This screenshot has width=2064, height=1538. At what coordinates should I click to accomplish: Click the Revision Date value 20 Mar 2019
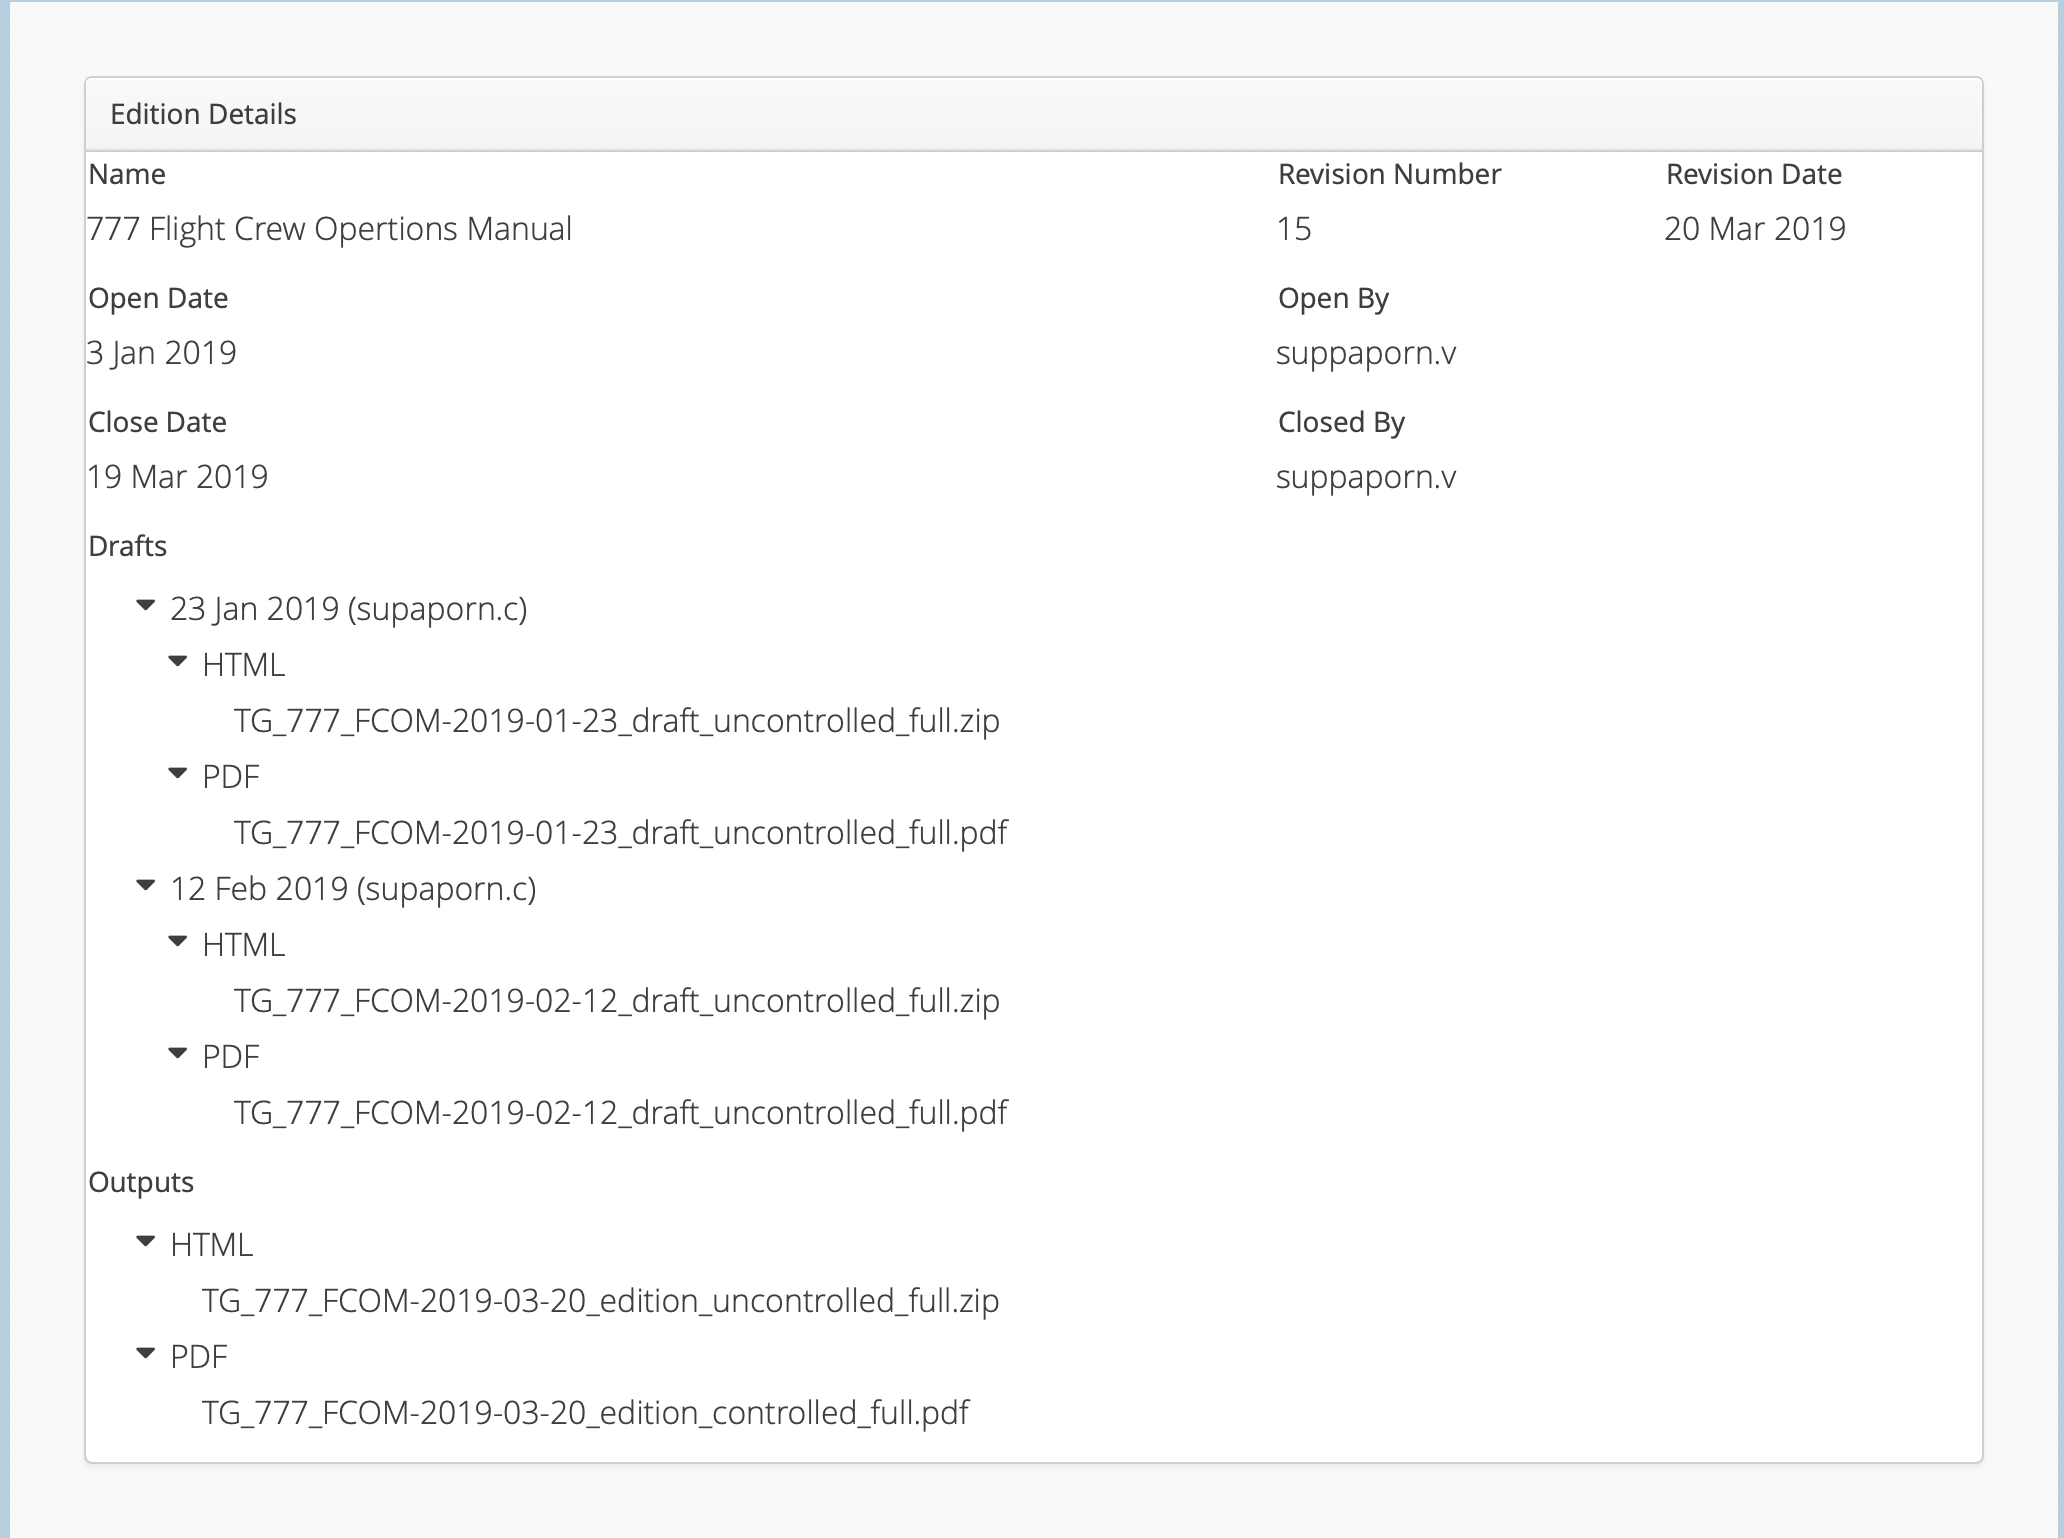pos(1755,229)
